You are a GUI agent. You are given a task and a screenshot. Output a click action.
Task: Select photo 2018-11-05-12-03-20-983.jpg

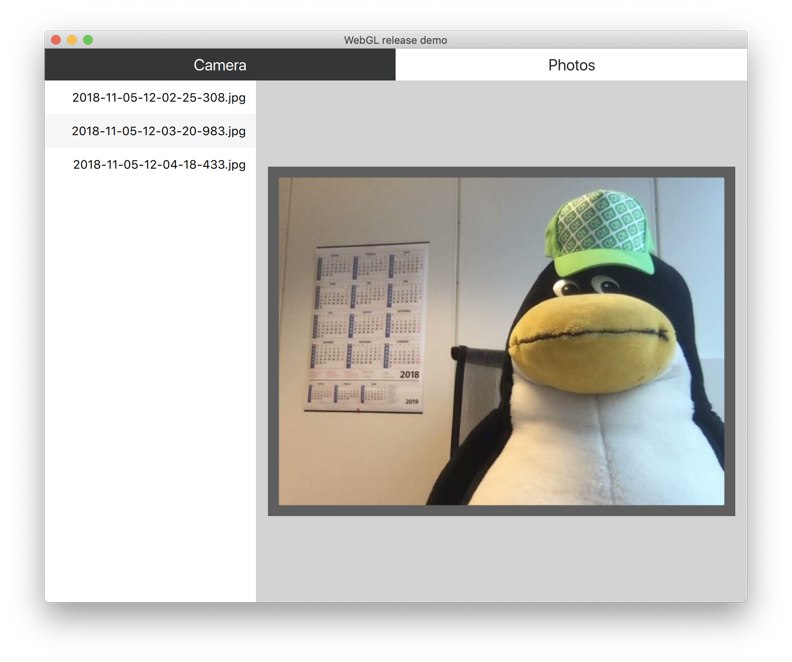tap(151, 131)
